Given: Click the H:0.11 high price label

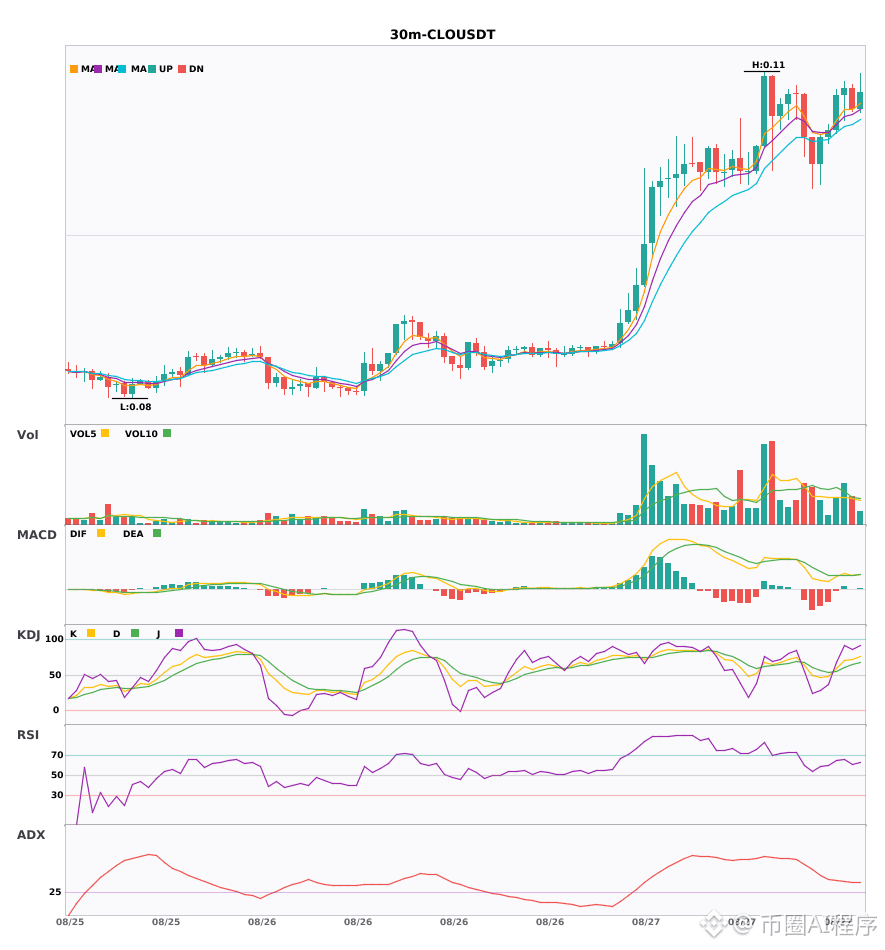Looking at the screenshot, I should [x=768, y=65].
